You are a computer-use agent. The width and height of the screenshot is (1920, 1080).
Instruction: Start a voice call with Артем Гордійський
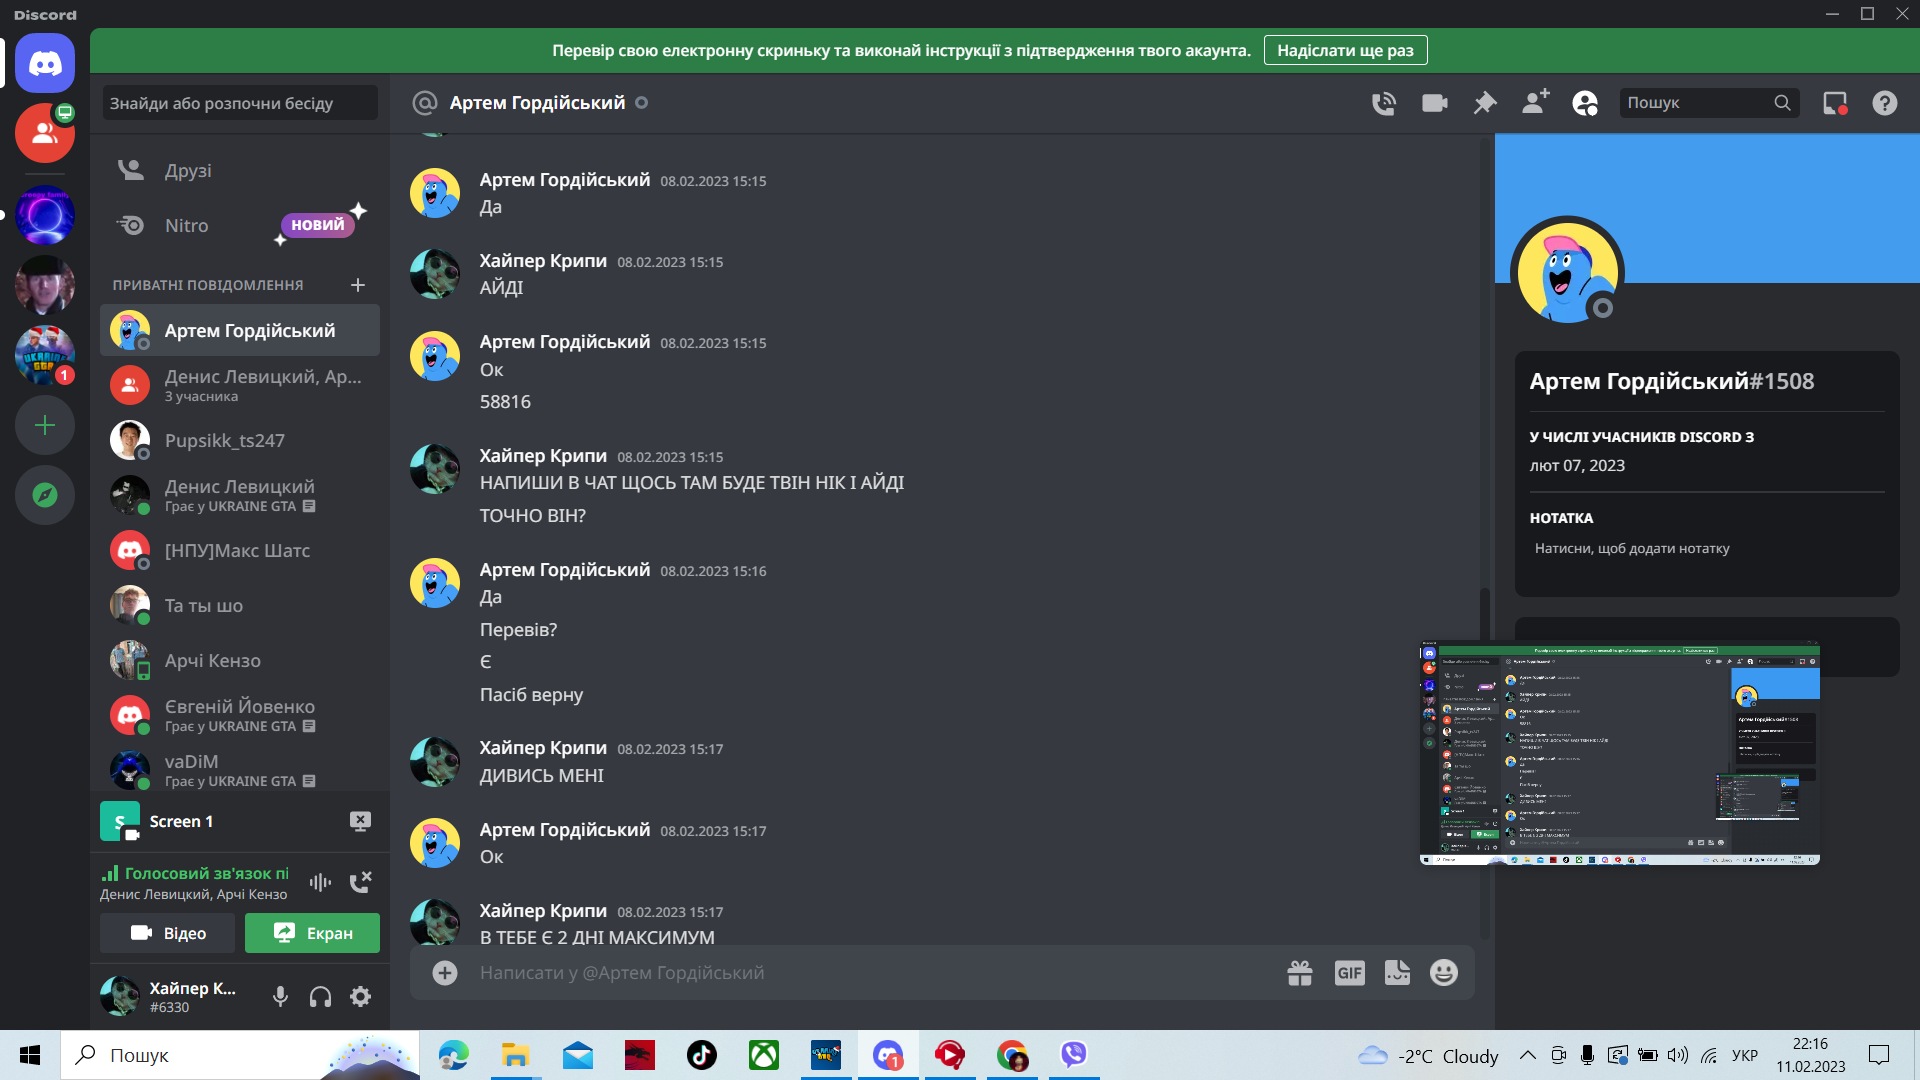click(x=1384, y=103)
